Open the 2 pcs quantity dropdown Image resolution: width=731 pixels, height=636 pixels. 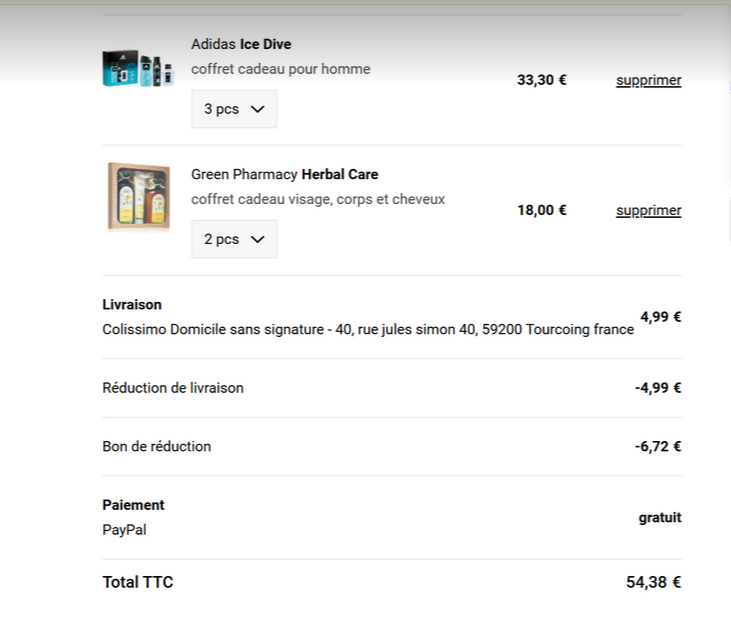[234, 239]
